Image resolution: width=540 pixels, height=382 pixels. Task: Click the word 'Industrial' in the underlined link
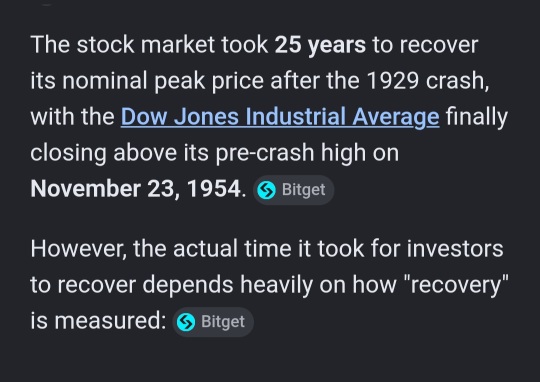pyautogui.click(x=295, y=116)
